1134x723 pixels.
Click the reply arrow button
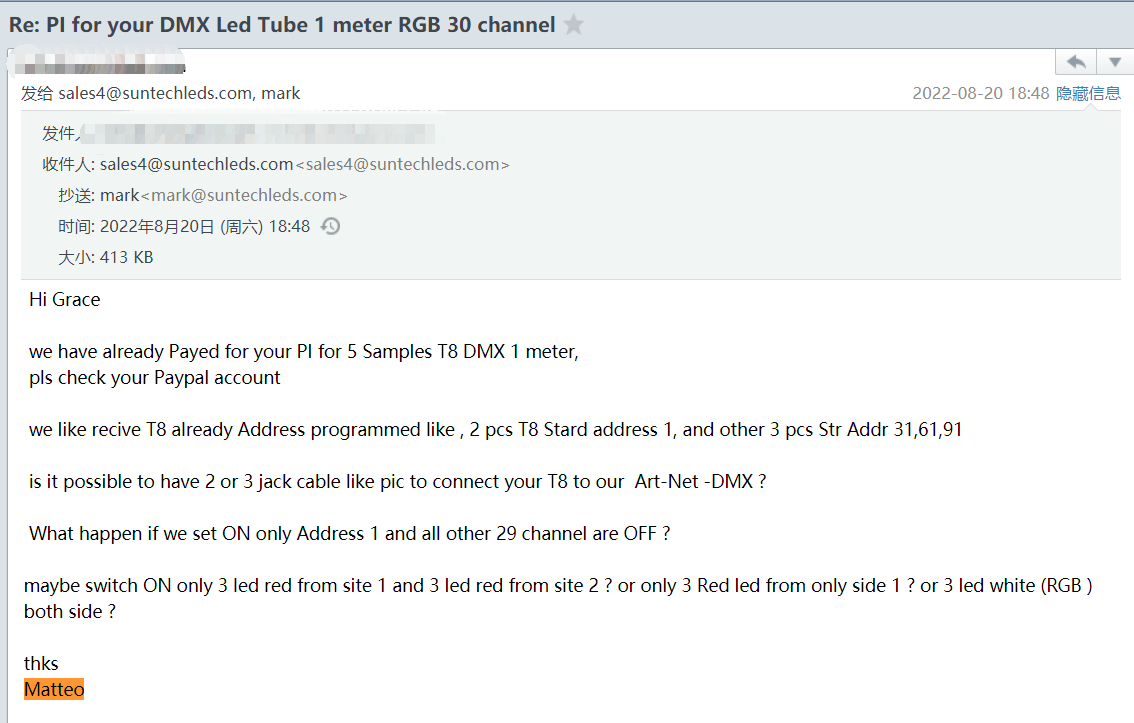coord(1076,62)
